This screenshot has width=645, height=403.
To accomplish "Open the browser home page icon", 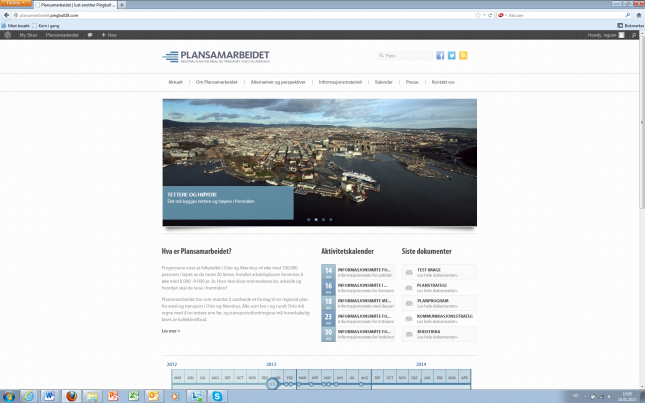I will point(639,15).
